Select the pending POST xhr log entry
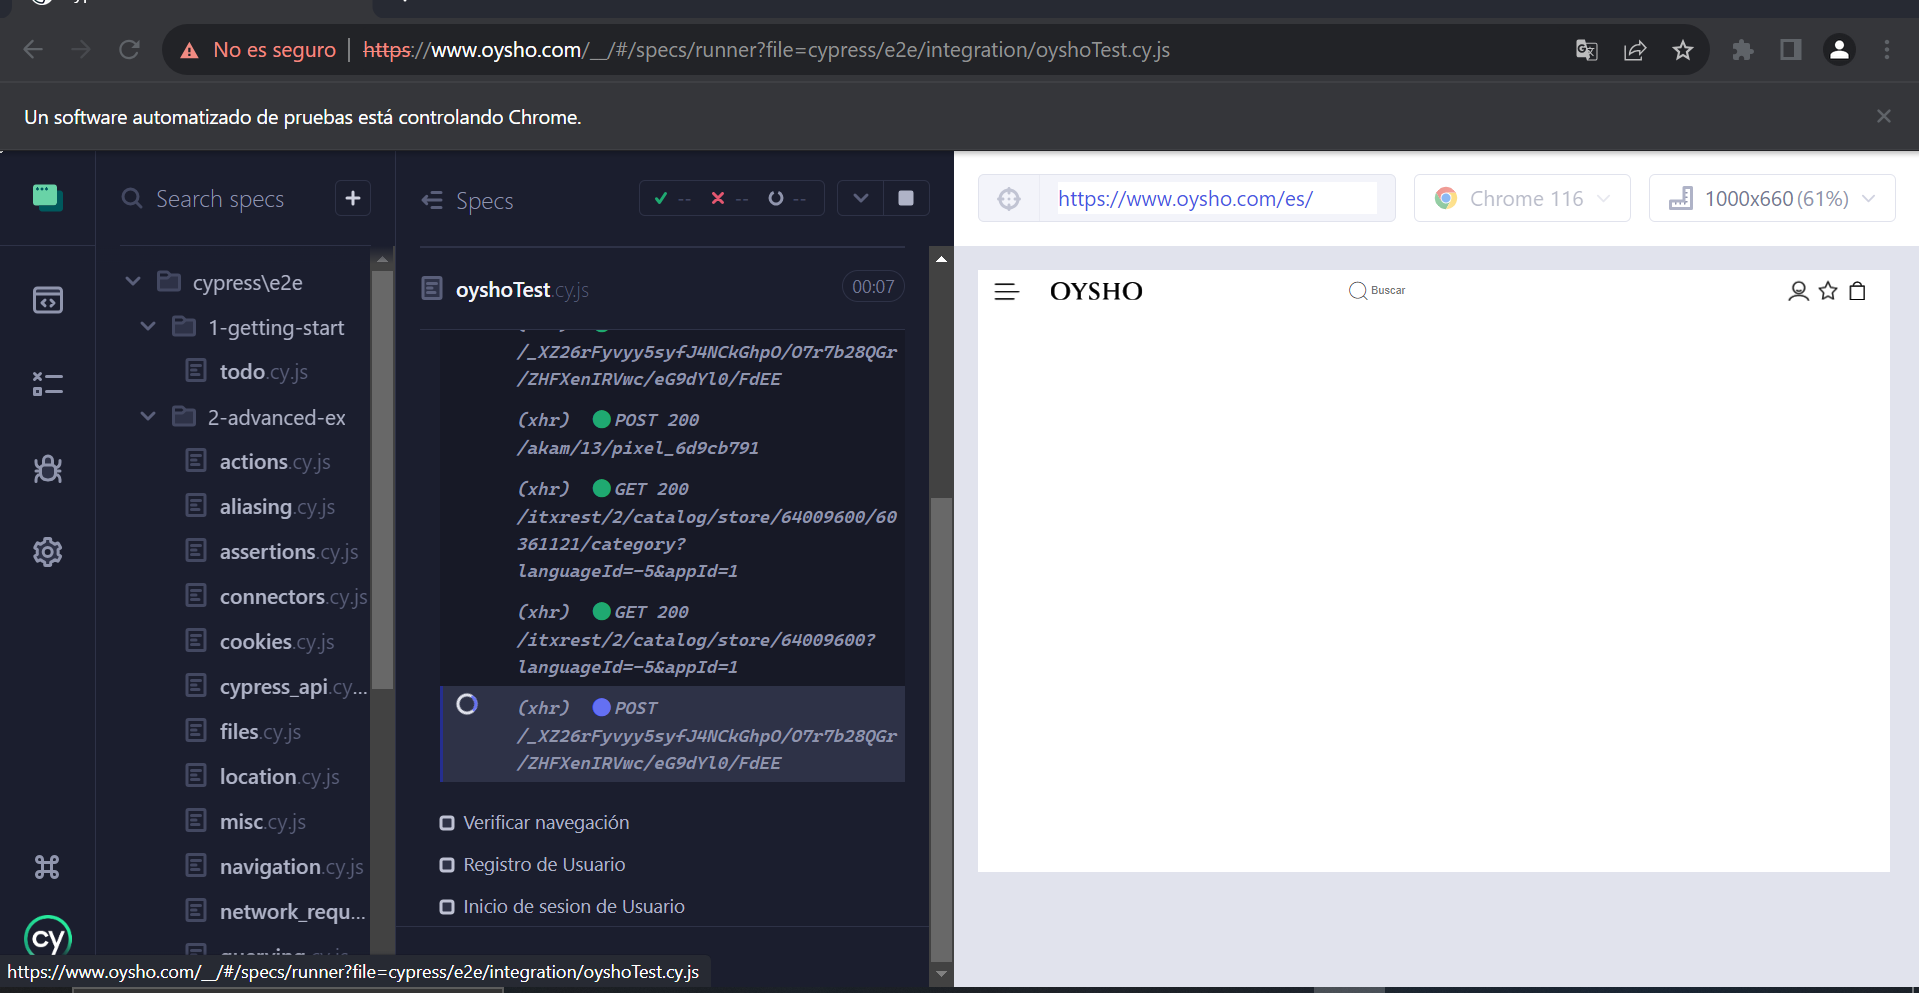The image size is (1919, 993). (x=672, y=734)
